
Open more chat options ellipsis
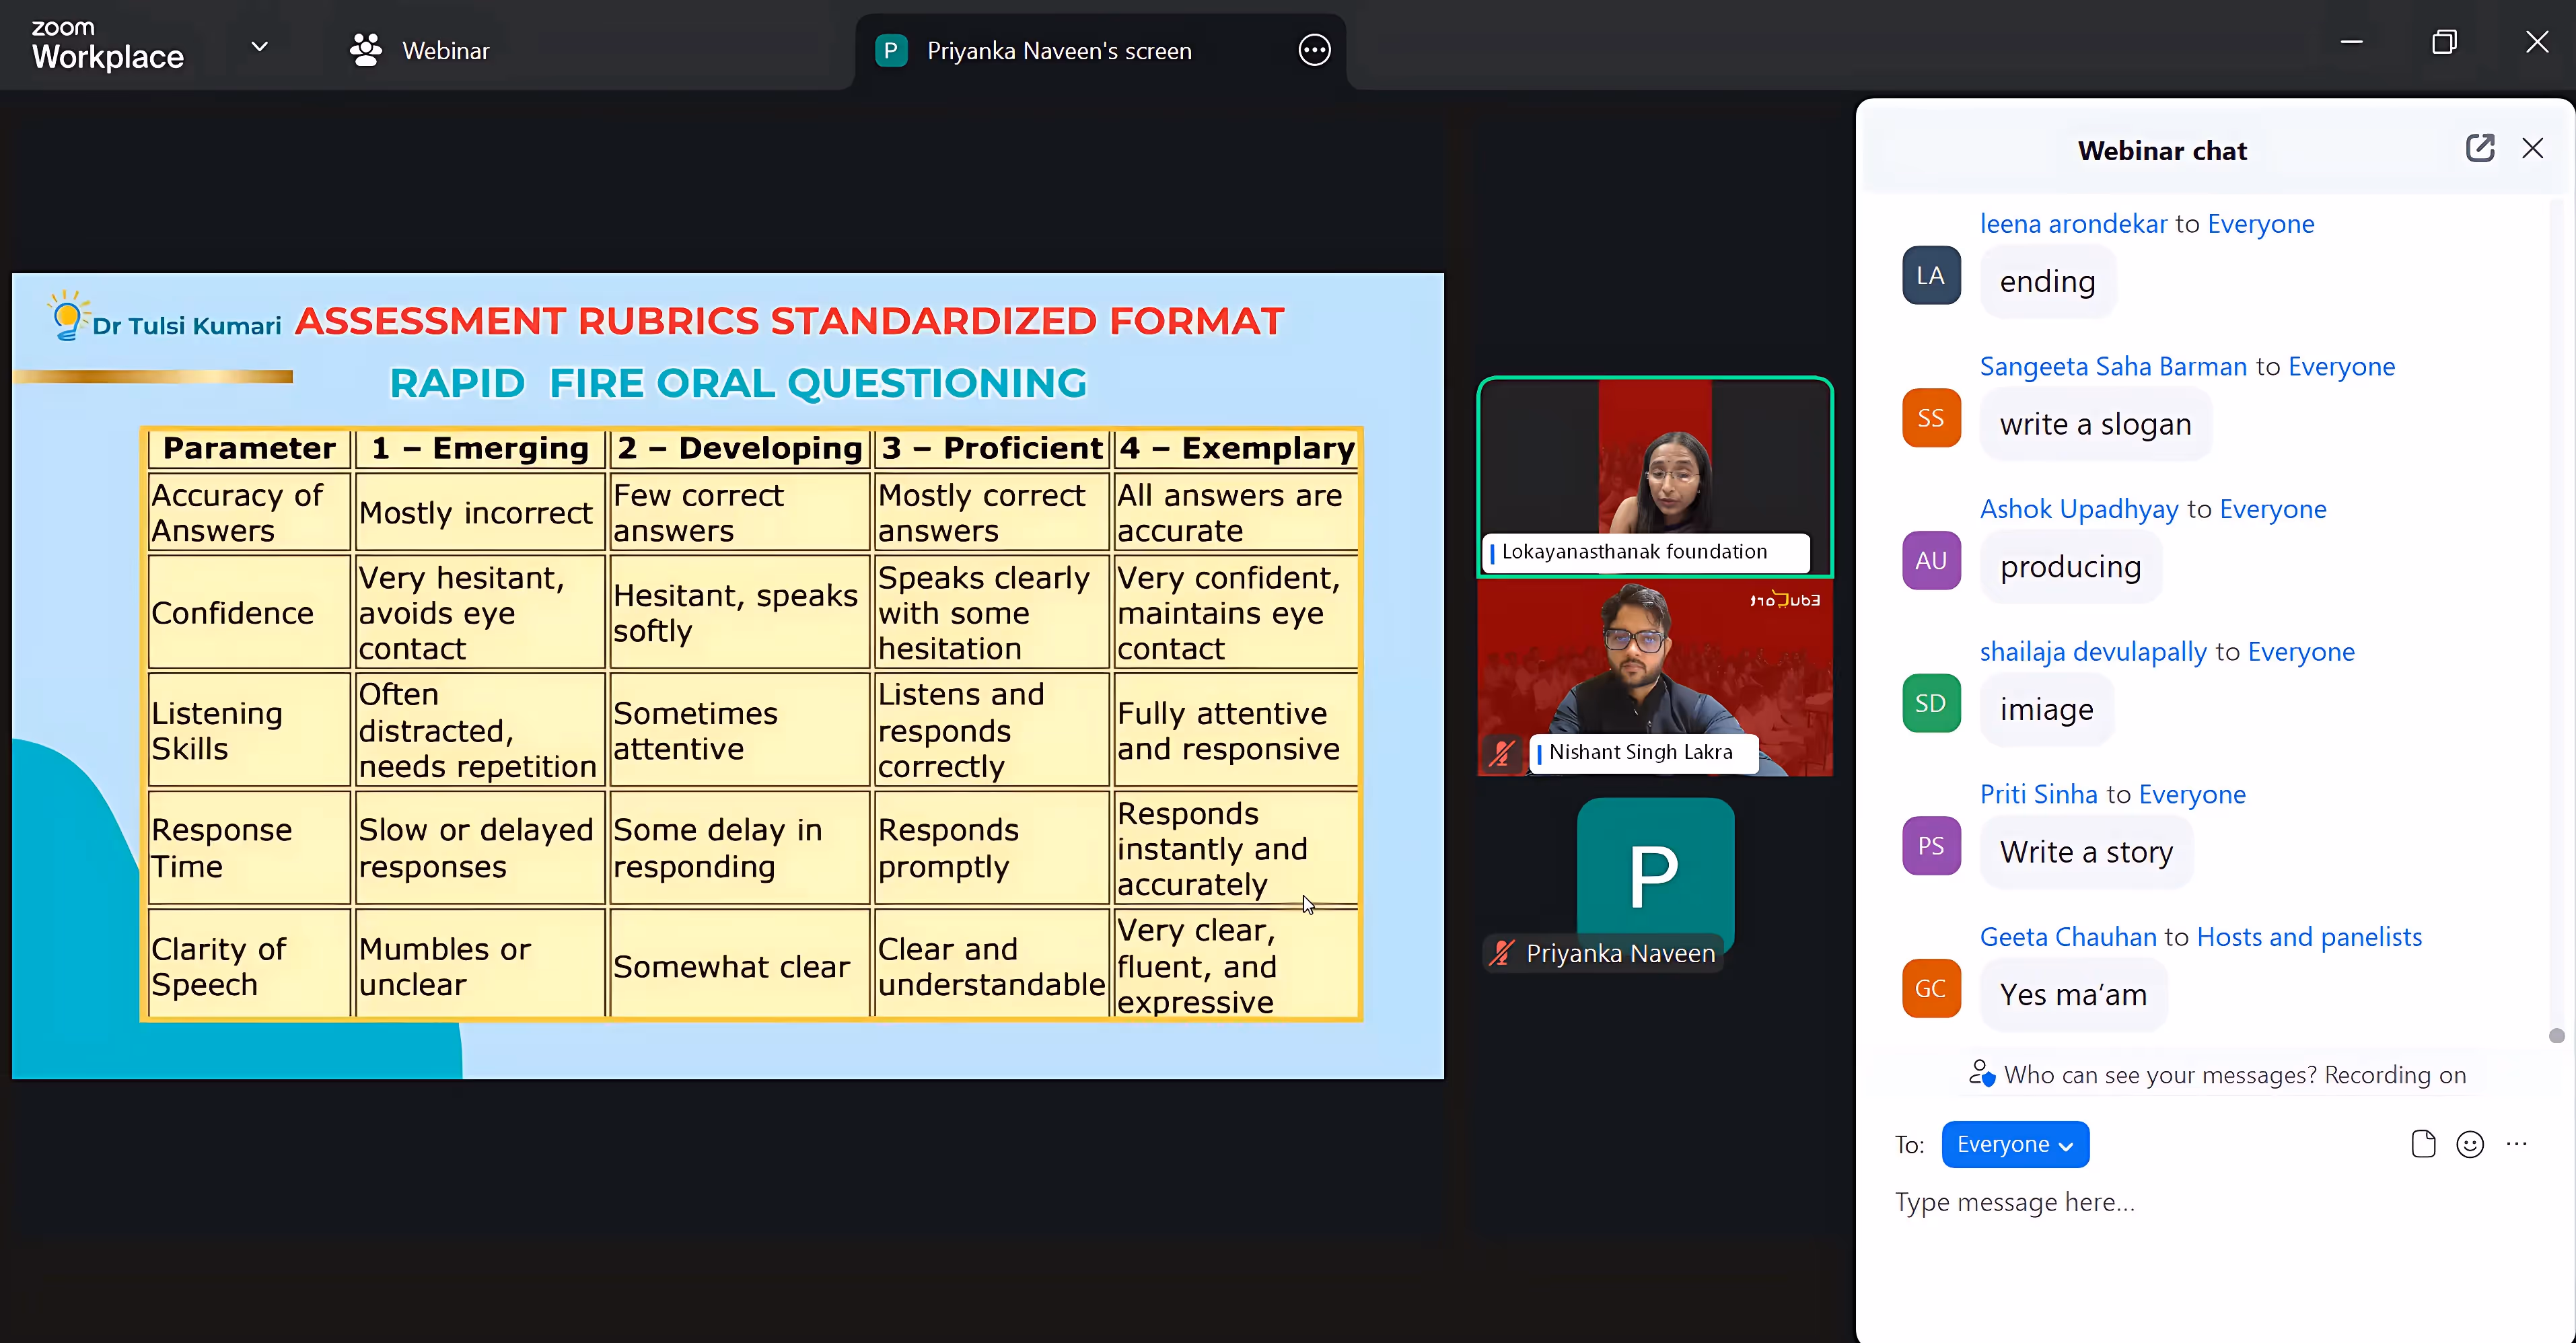pyautogui.click(x=2516, y=1144)
